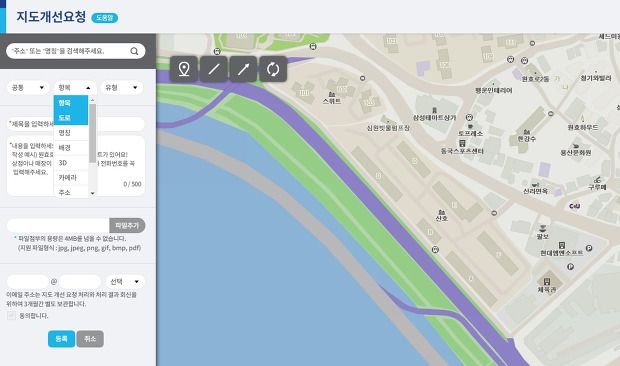620x366 pixels.
Task: Open the 공통 category dropdown
Action: (28, 88)
